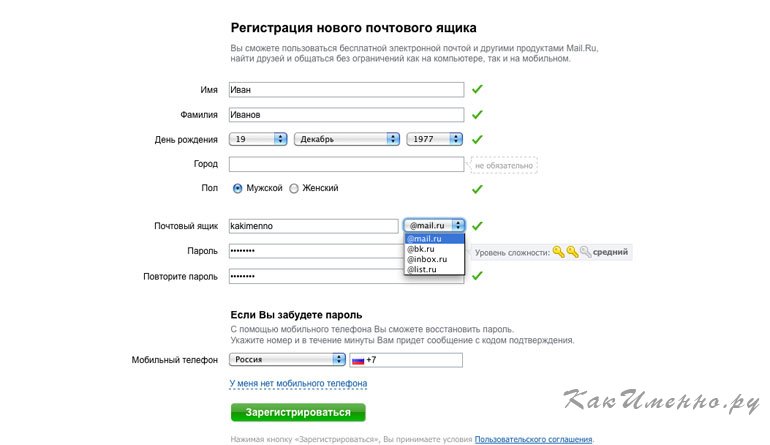Open the Пользовательского соглашения link
770x445 pixels.
533,439
